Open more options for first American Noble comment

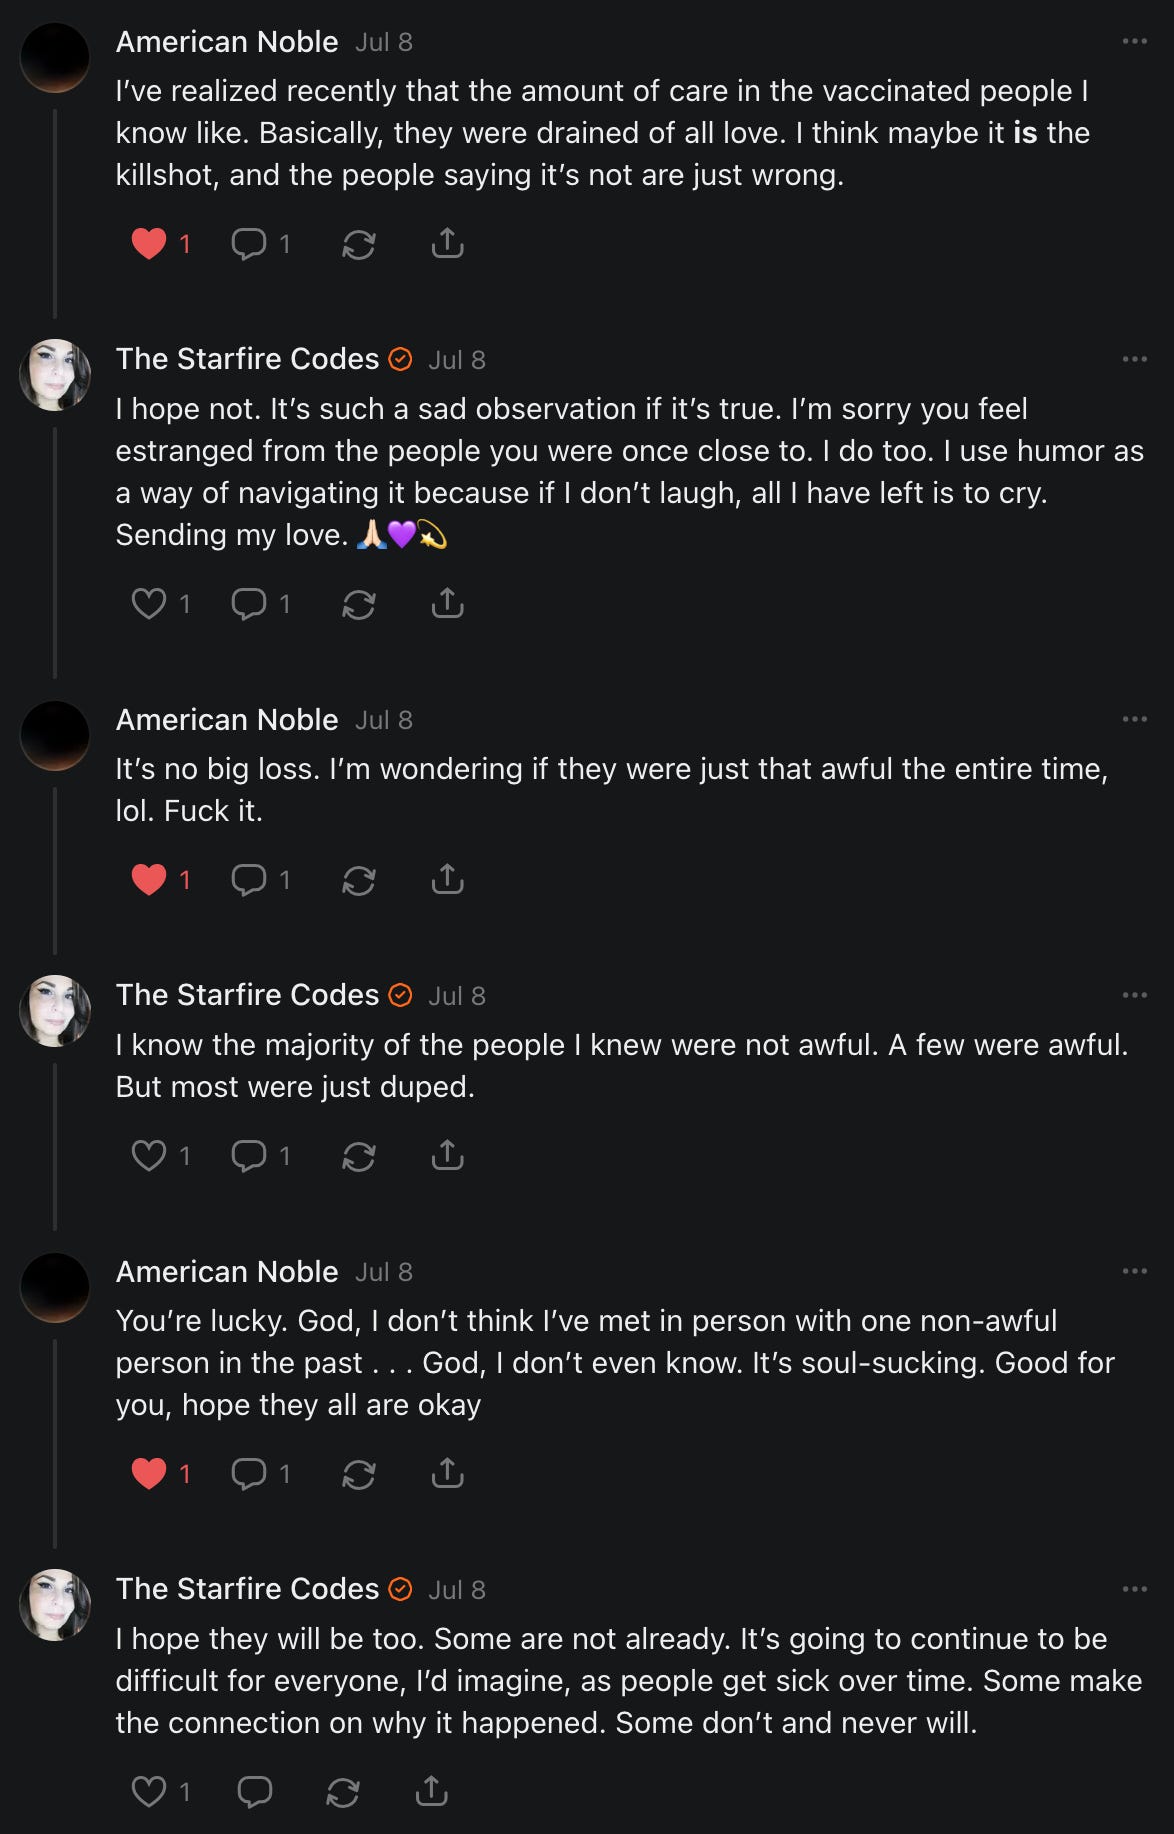[x=1134, y=42]
